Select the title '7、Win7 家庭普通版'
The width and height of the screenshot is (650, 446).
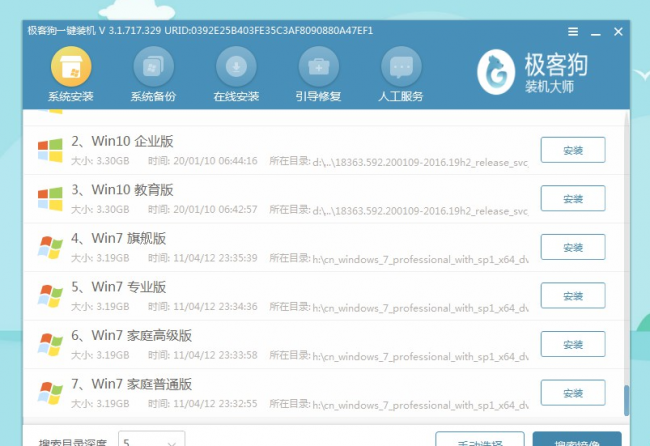pyautogui.click(x=131, y=384)
